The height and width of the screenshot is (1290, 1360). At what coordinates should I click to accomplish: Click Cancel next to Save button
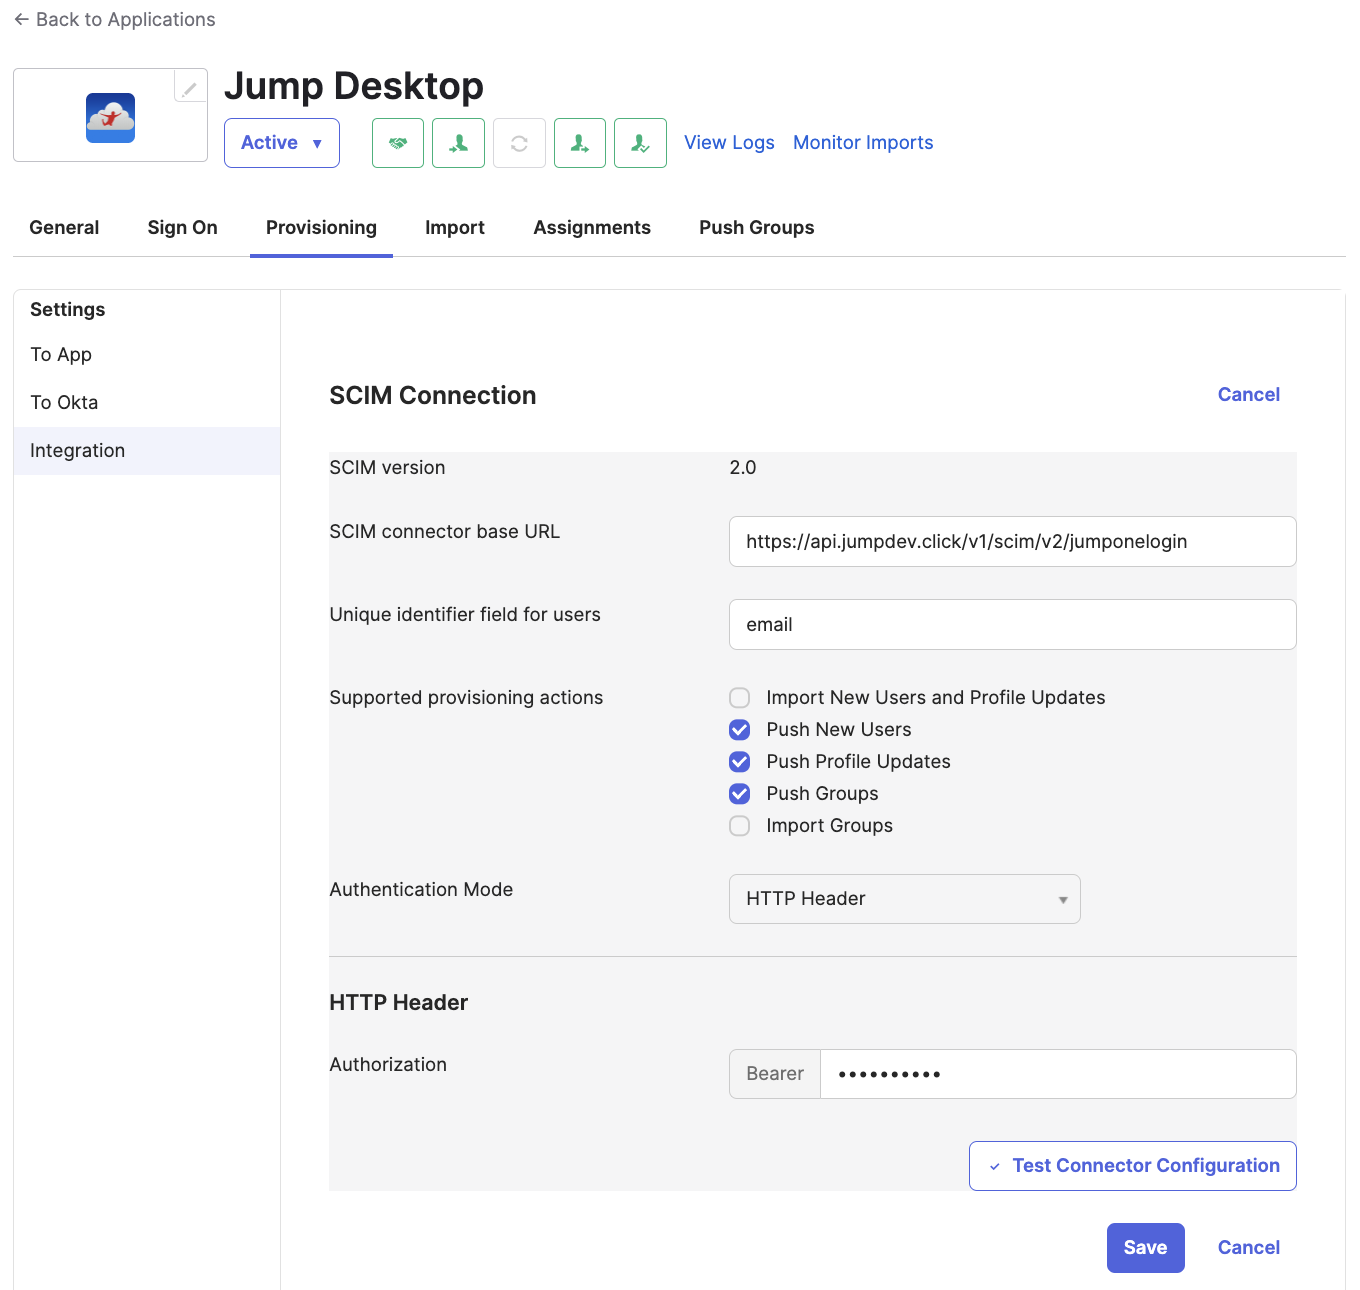tap(1249, 1248)
